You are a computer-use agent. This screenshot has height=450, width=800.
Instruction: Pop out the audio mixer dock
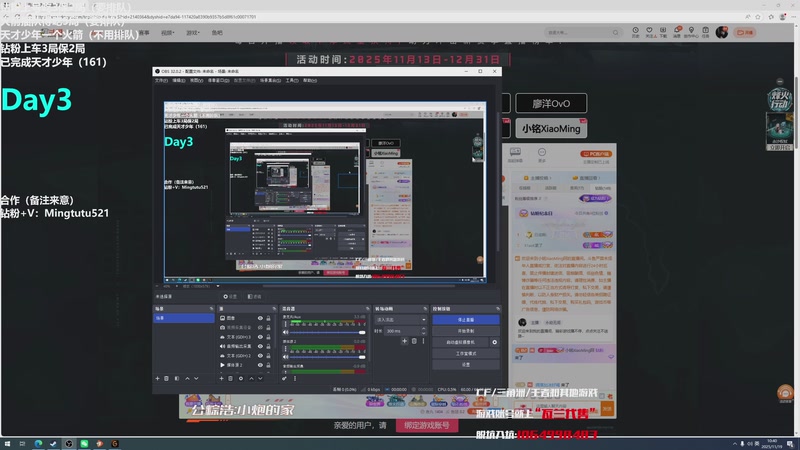(367, 309)
